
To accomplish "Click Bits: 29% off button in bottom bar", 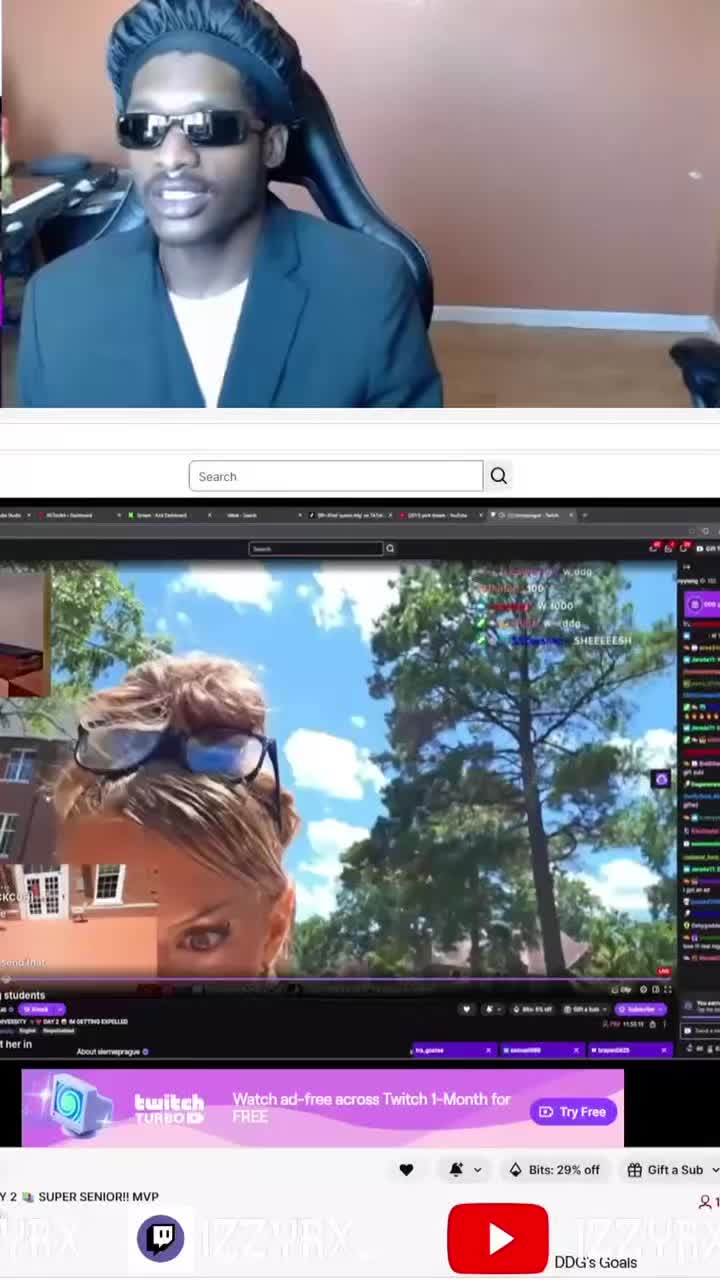I will pos(555,1170).
